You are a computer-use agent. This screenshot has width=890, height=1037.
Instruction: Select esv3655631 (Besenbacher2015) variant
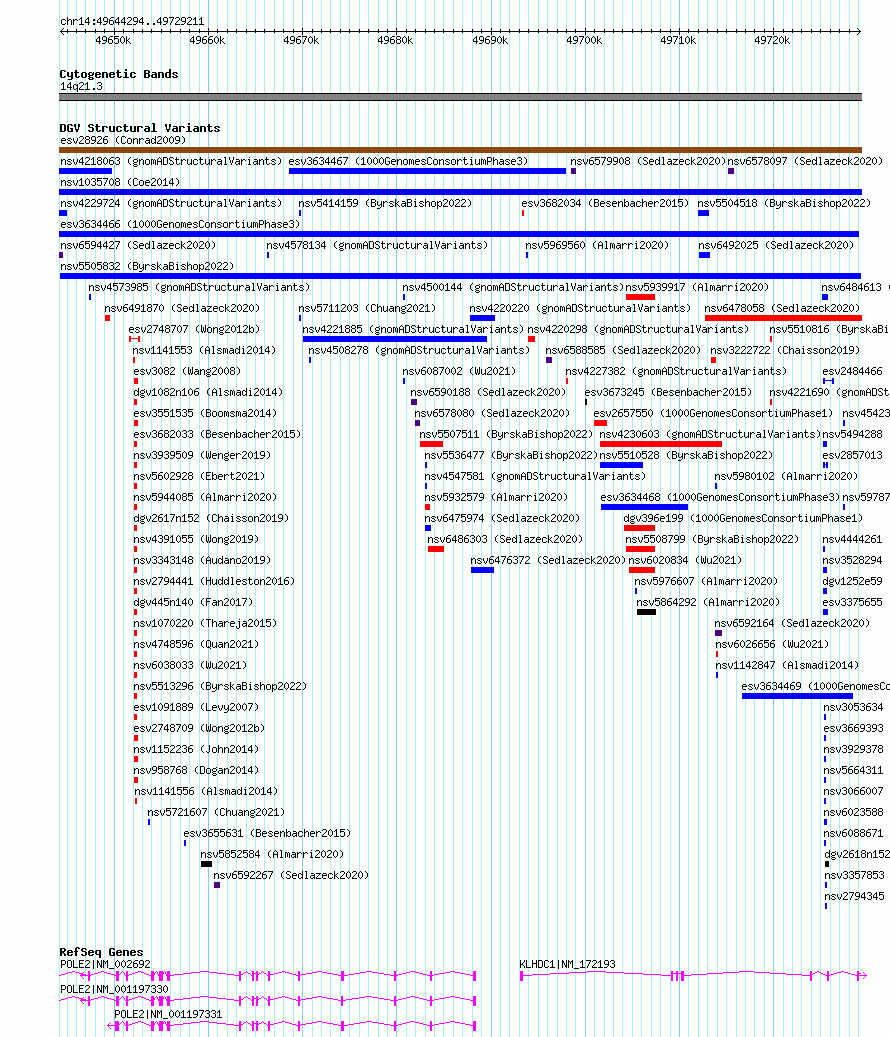[267, 834]
